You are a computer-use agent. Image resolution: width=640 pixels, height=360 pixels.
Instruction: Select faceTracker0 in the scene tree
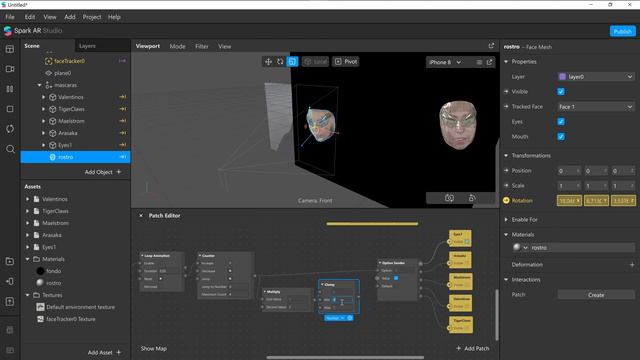[x=69, y=61]
